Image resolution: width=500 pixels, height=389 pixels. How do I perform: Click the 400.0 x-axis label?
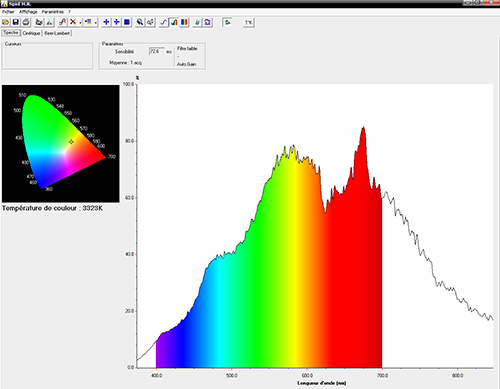[156, 376]
